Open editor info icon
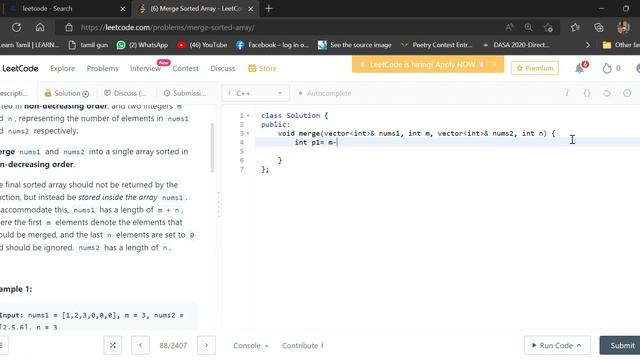The width and height of the screenshot is (640, 360). [x=567, y=93]
